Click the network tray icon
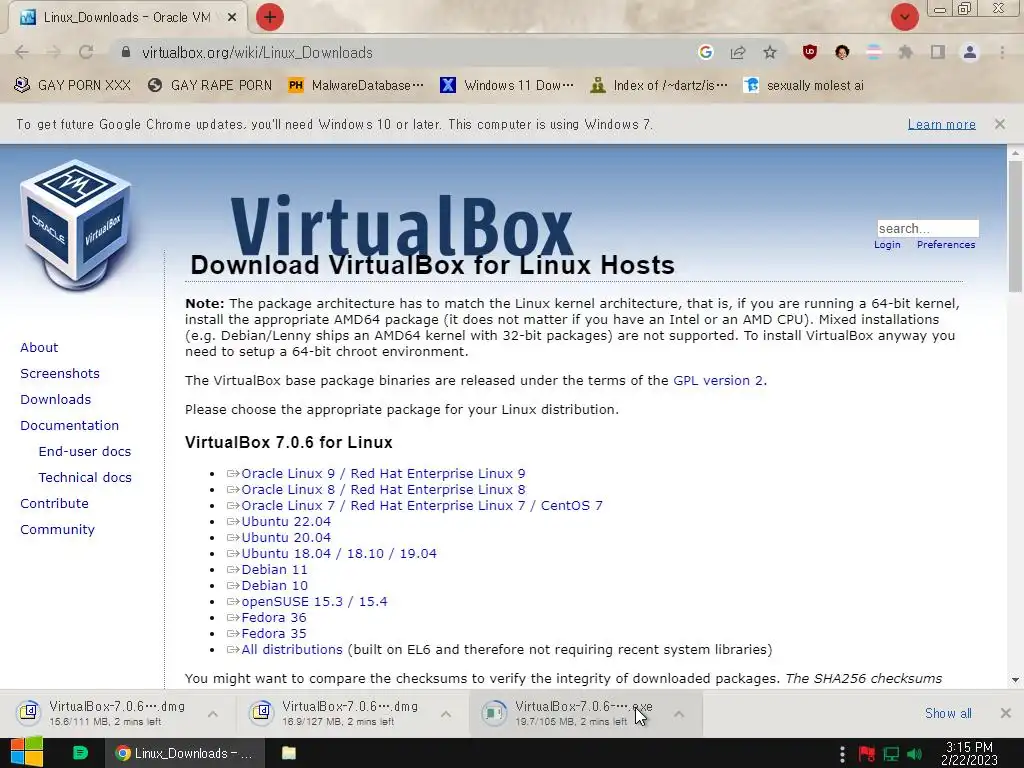1024x768 pixels. (891, 754)
